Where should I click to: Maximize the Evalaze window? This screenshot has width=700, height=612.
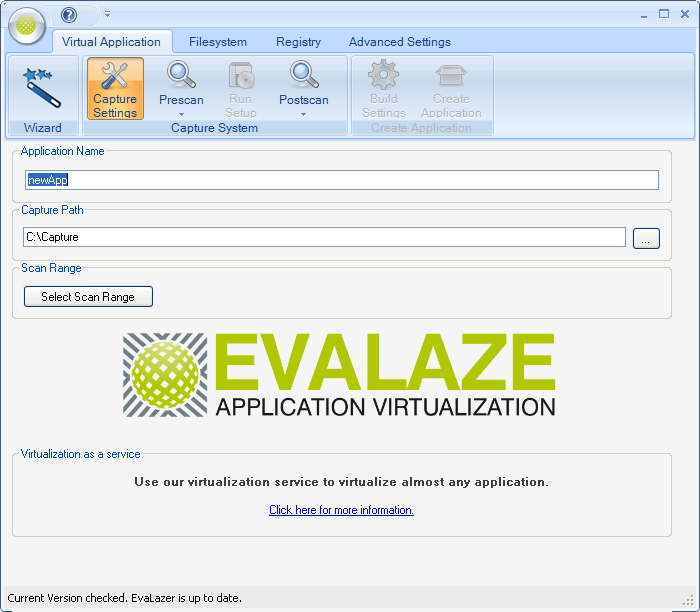664,14
